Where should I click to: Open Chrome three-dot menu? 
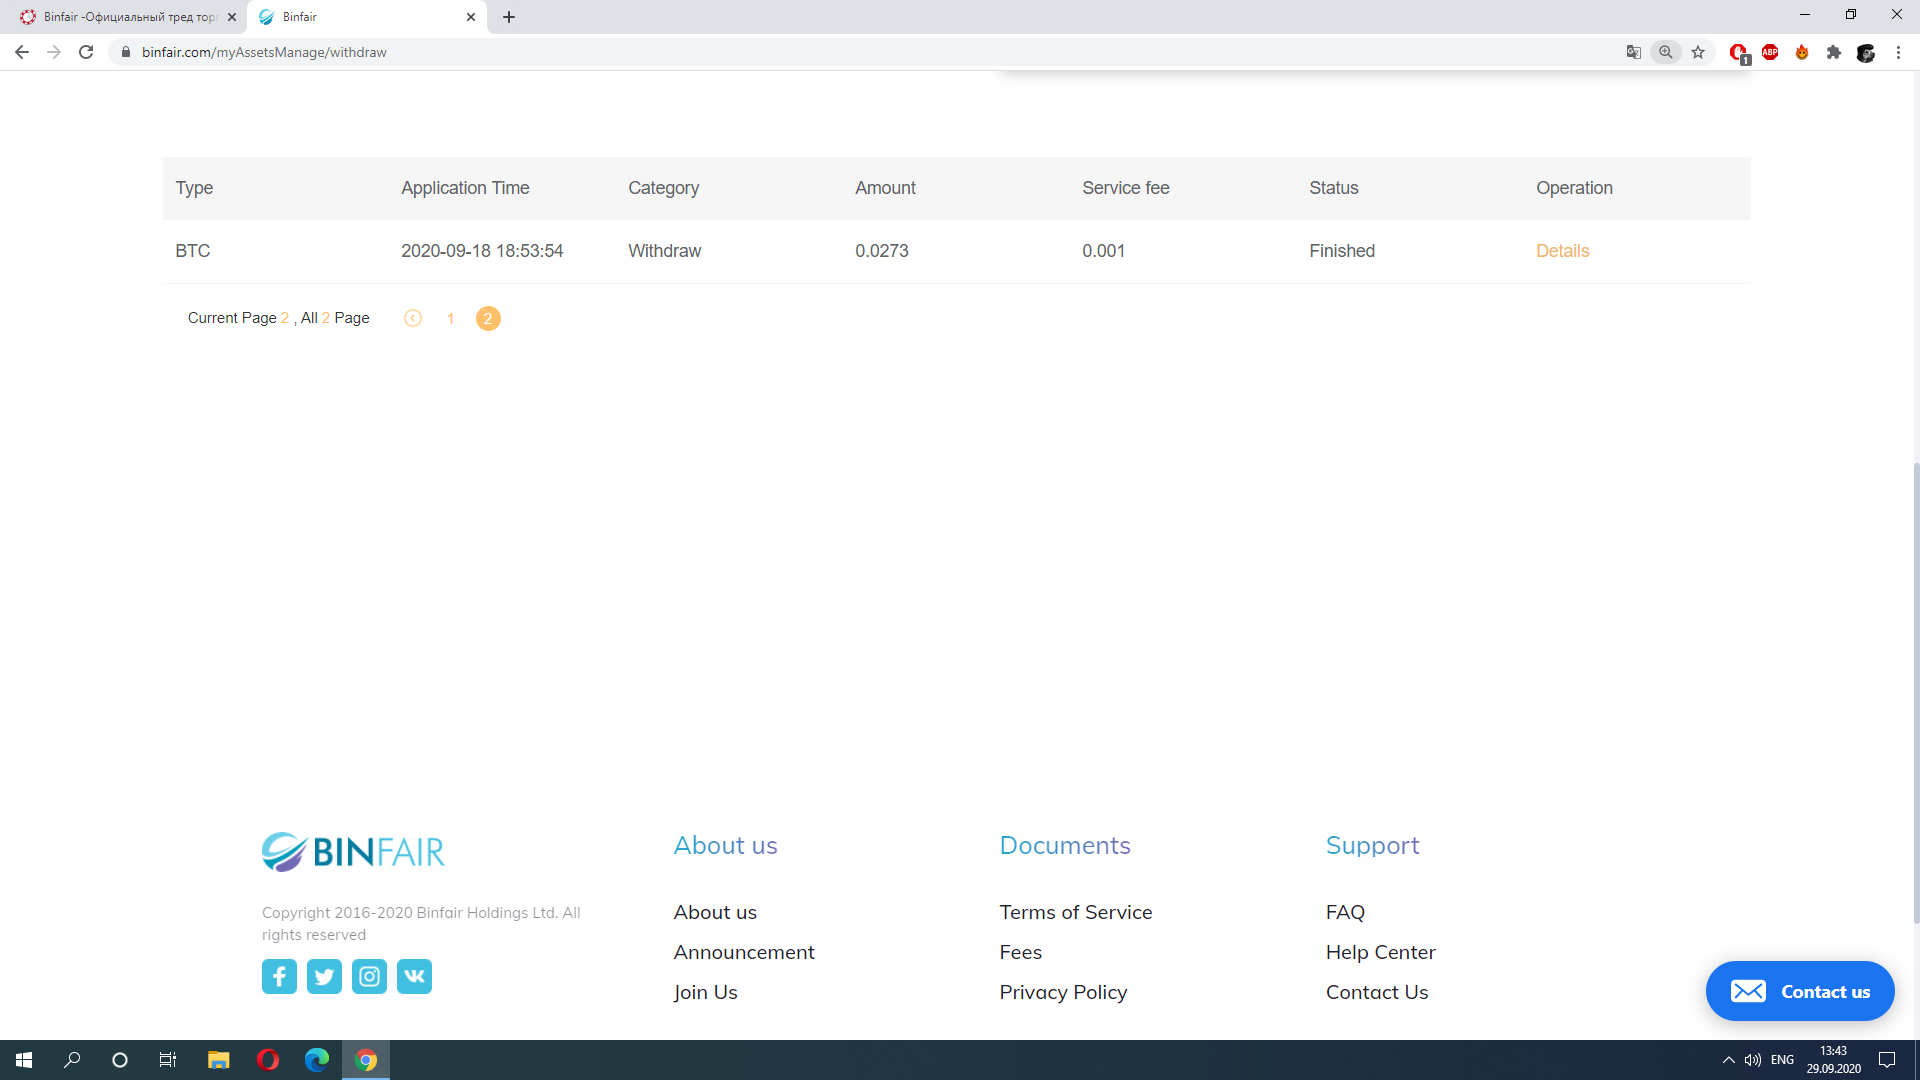[x=1898, y=52]
